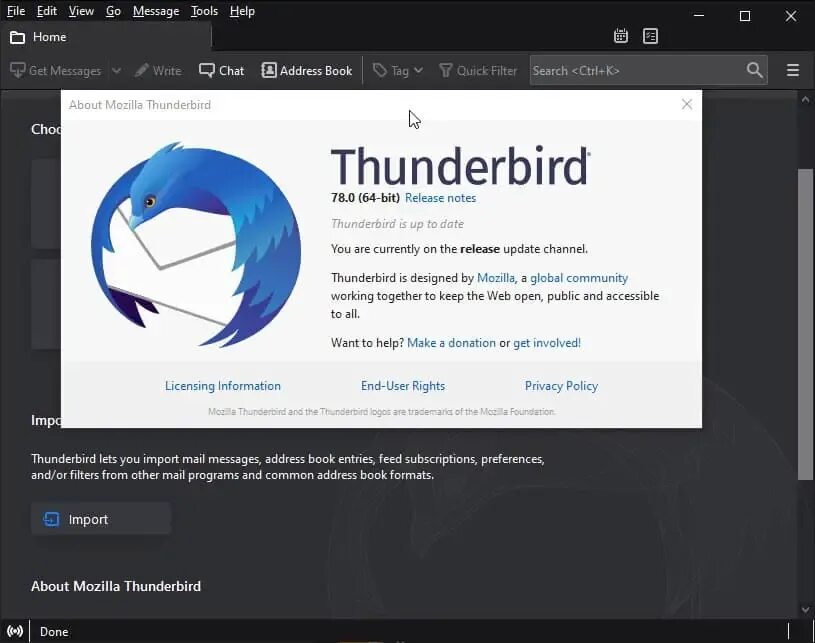Open the Calendar tab icon
Screen dimensions: 815x643
620,35
